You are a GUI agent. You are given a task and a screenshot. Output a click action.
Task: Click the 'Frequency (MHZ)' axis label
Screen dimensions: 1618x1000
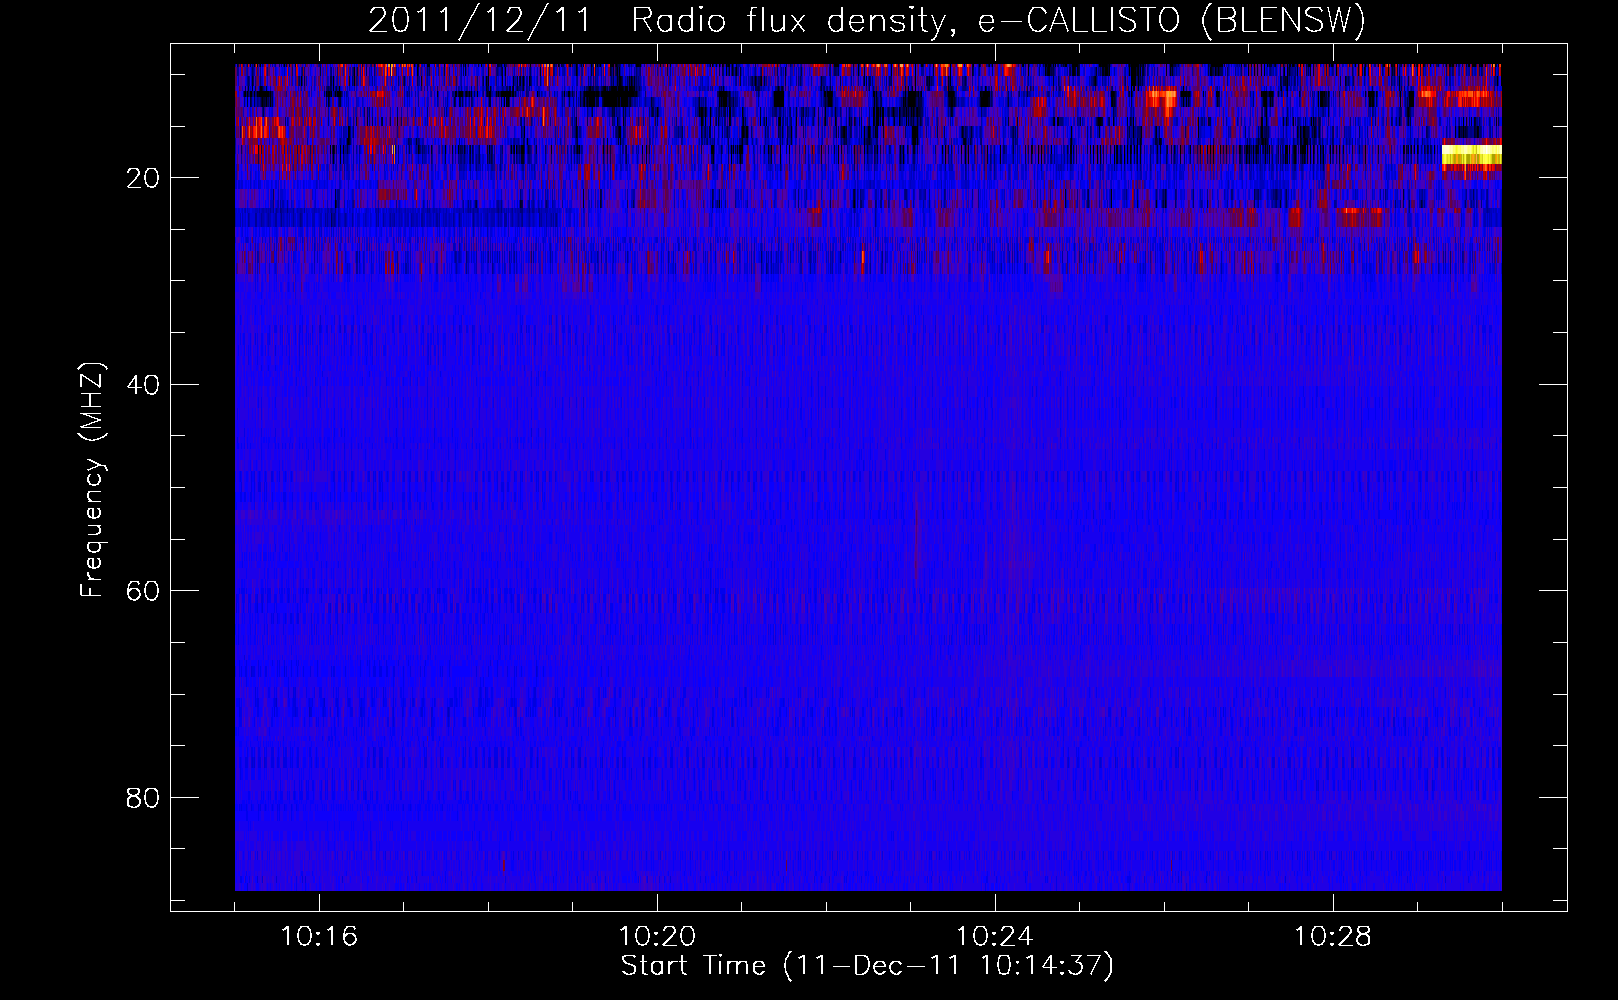pyautogui.click(x=92, y=481)
